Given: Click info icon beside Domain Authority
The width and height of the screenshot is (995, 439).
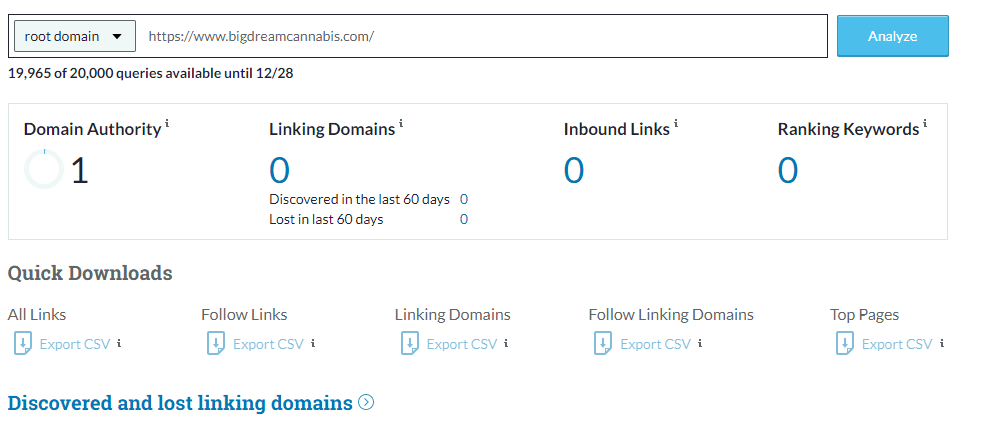Looking at the screenshot, I should click(167, 124).
